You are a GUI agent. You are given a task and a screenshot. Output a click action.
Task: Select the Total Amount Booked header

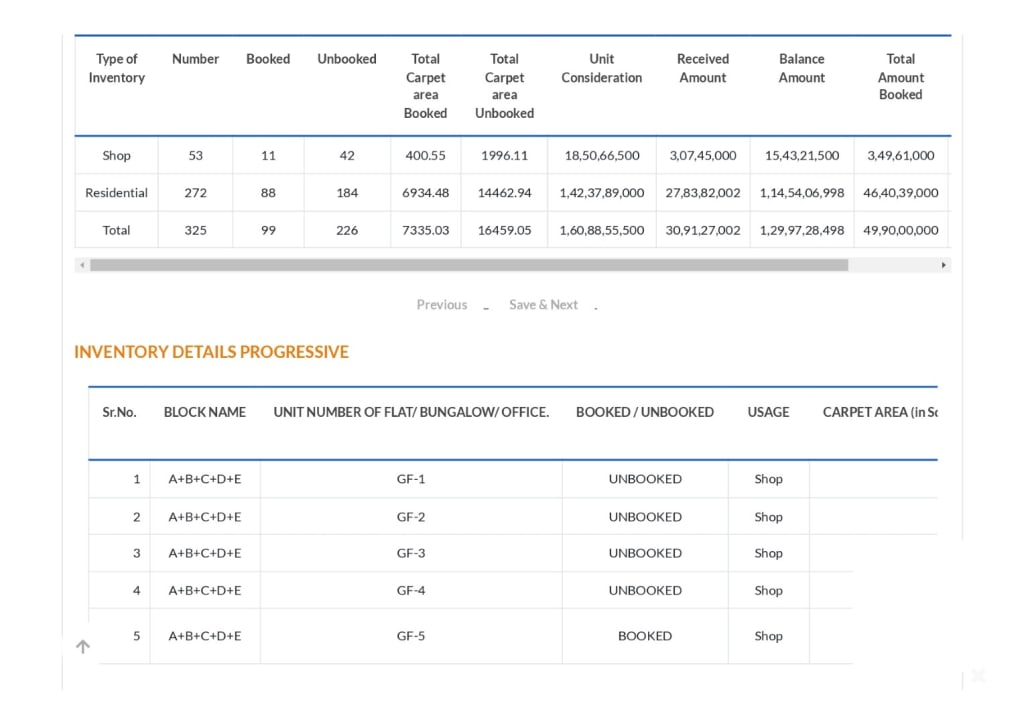[900, 77]
